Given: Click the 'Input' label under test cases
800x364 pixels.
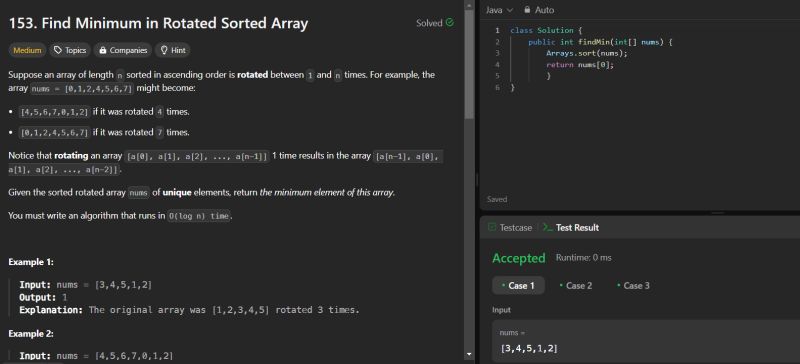Looking at the screenshot, I should pyautogui.click(x=501, y=310).
